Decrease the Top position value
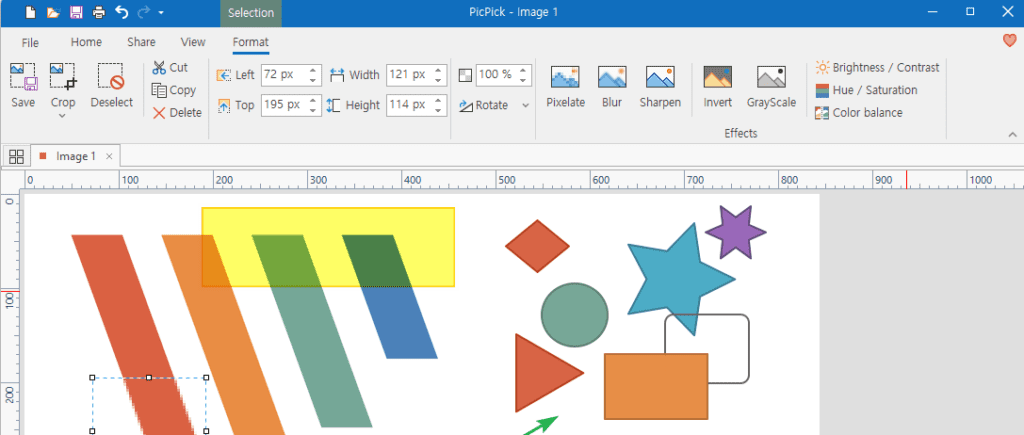The width and height of the screenshot is (1024, 435). pyautogui.click(x=313, y=110)
